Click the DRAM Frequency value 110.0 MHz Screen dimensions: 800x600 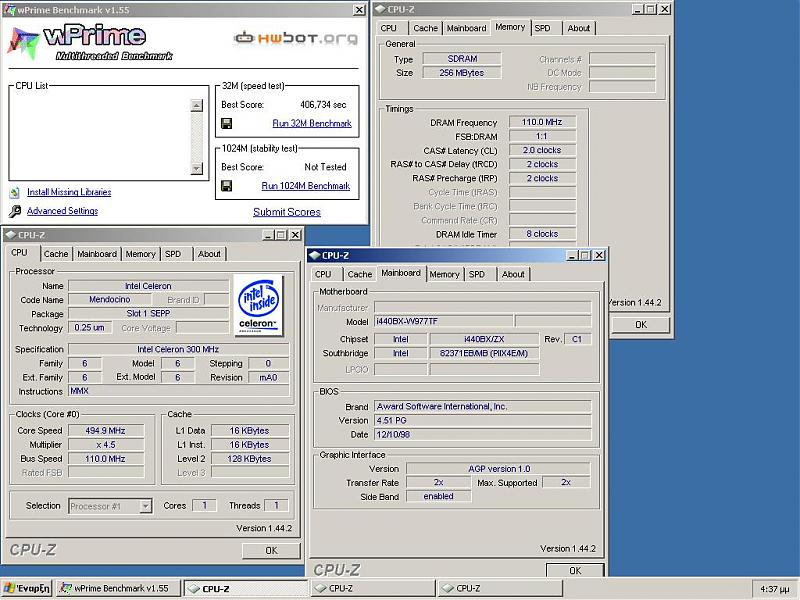point(542,122)
